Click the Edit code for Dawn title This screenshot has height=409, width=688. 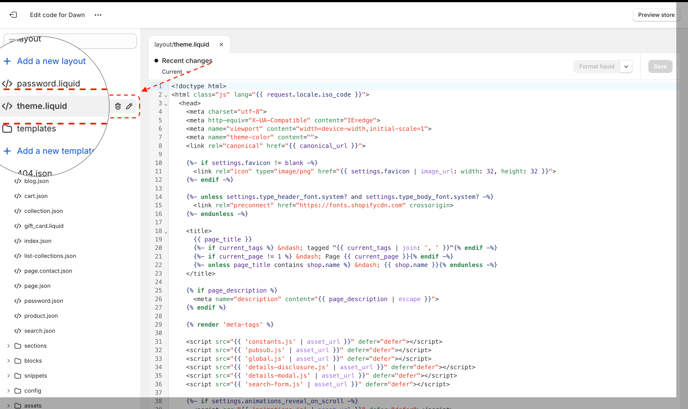pyautogui.click(x=57, y=15)
